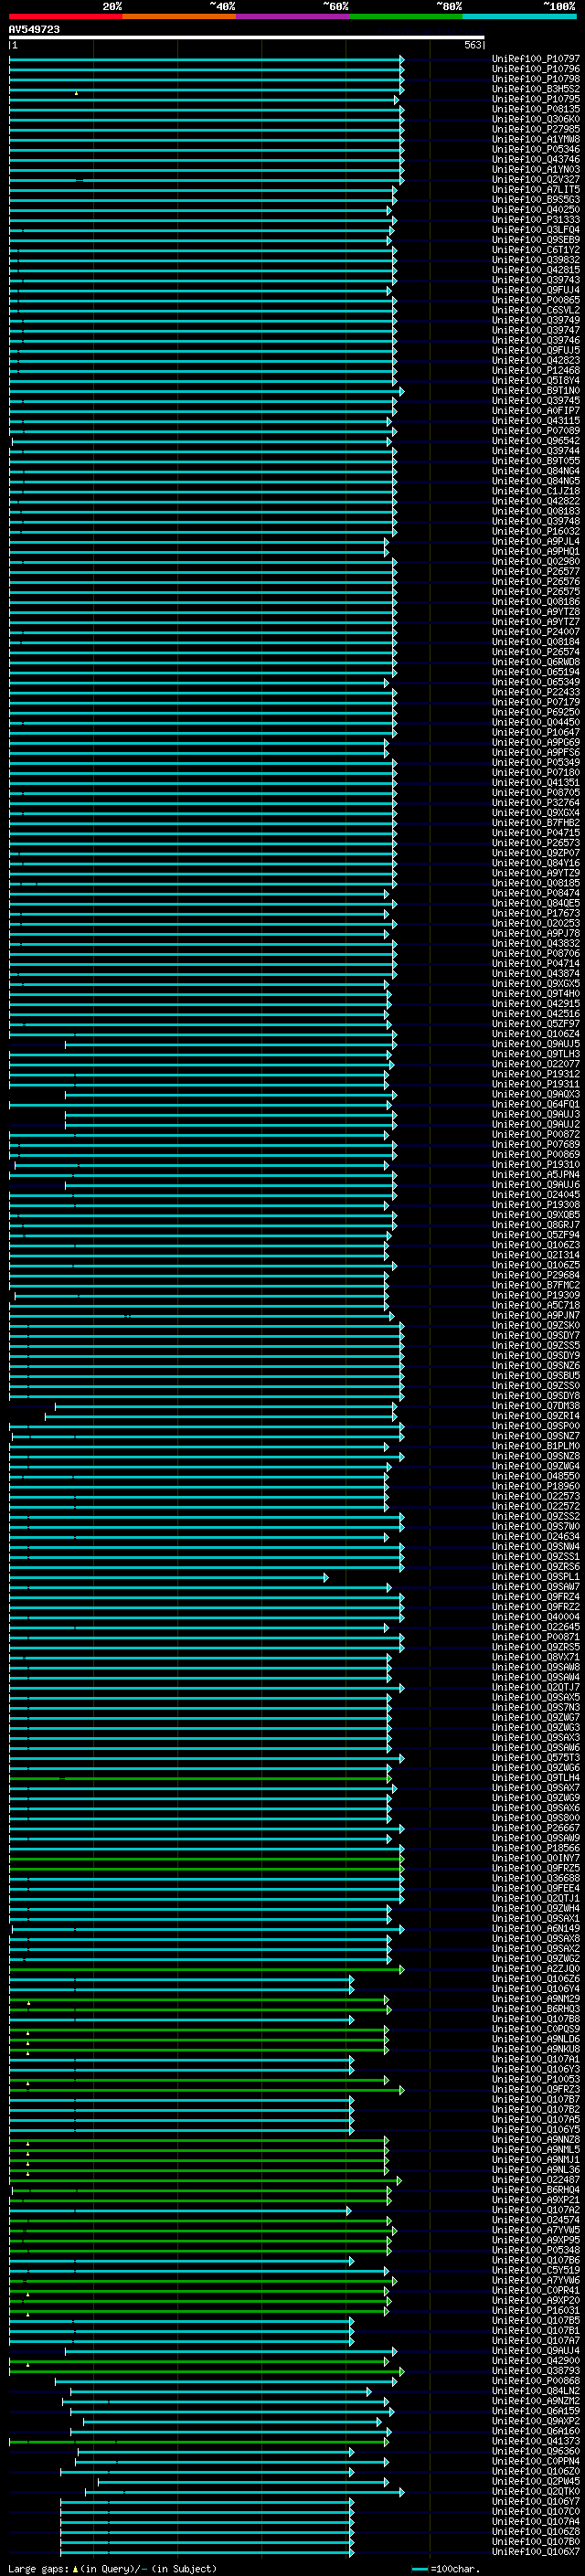This screenshot has width=585, height=2576.
Task: Open hit UniRef100_P16031
Action: click(x=535, y=2309)
